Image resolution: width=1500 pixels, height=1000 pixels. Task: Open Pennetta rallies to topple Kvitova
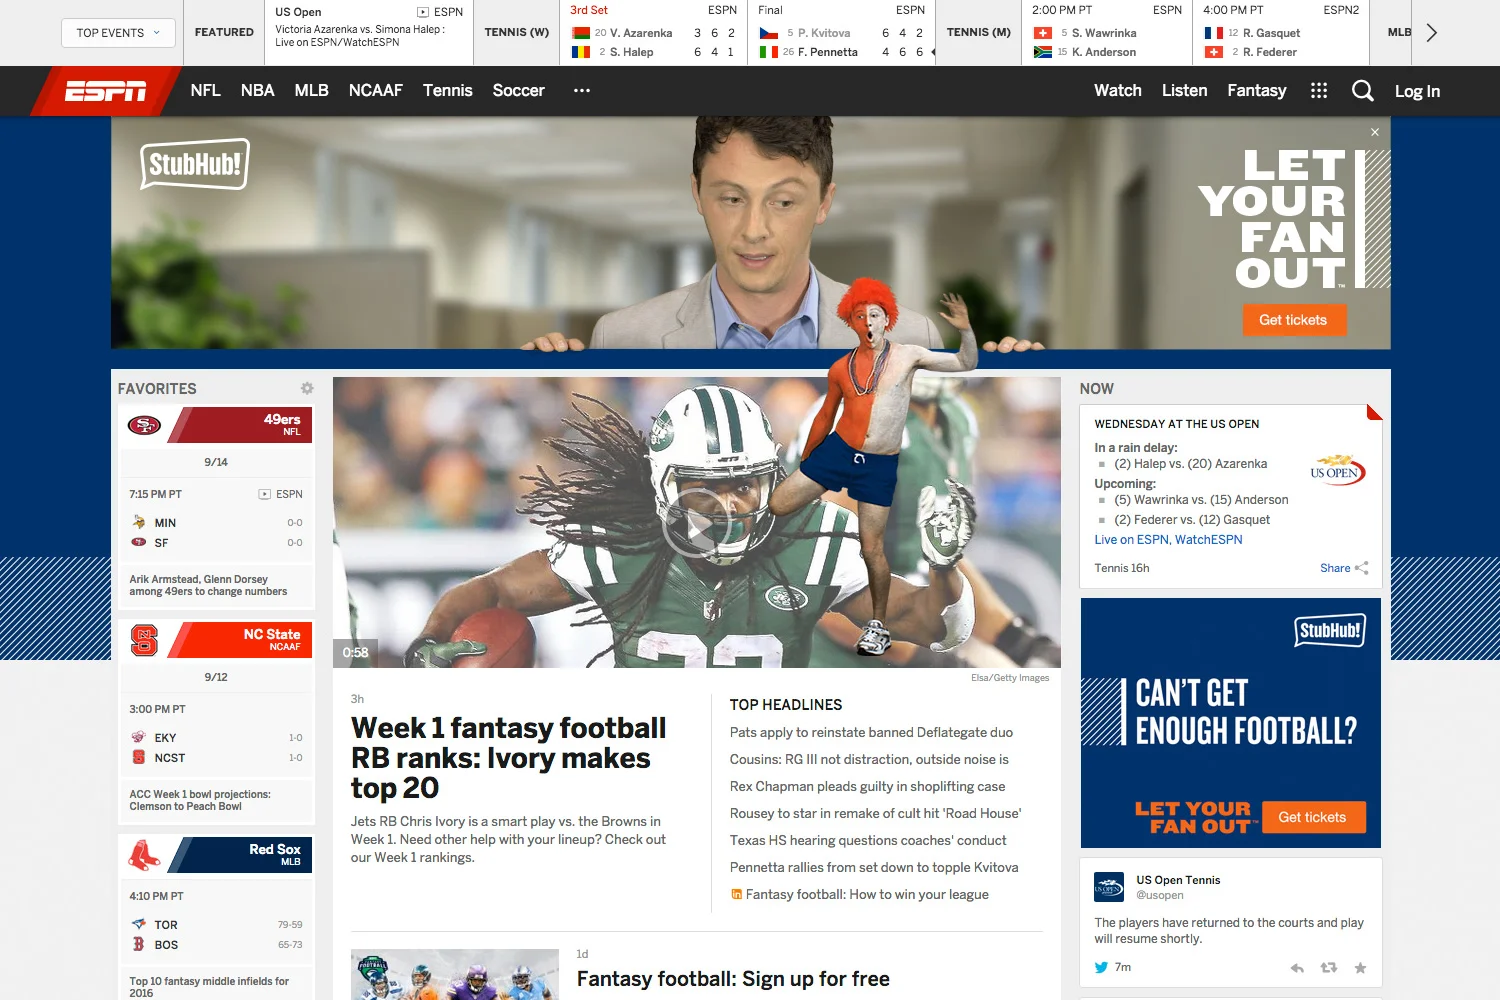point(874,868)
